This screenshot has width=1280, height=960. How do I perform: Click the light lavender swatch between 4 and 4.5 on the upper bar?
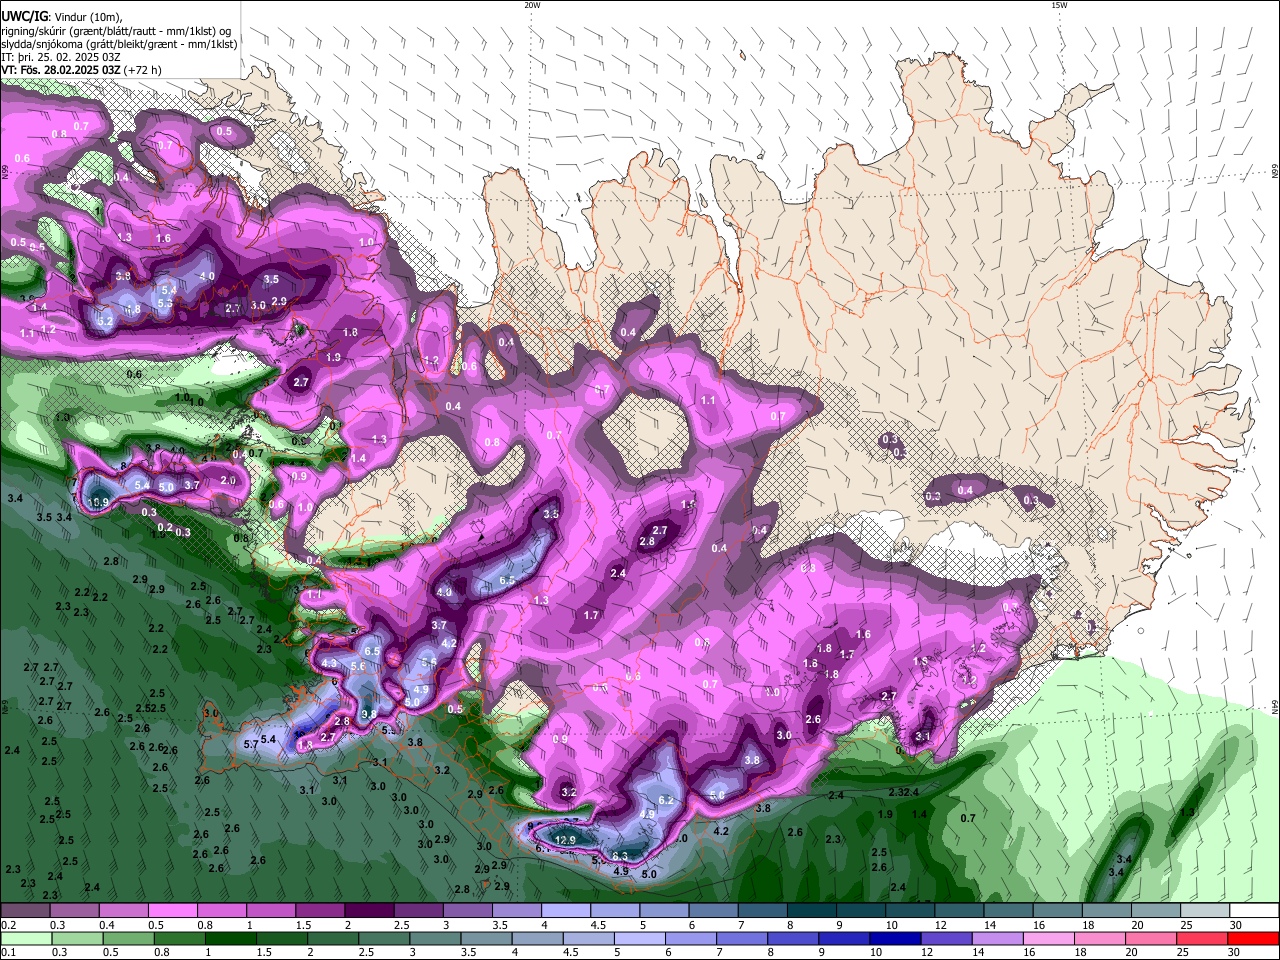[x=565, y=911]
